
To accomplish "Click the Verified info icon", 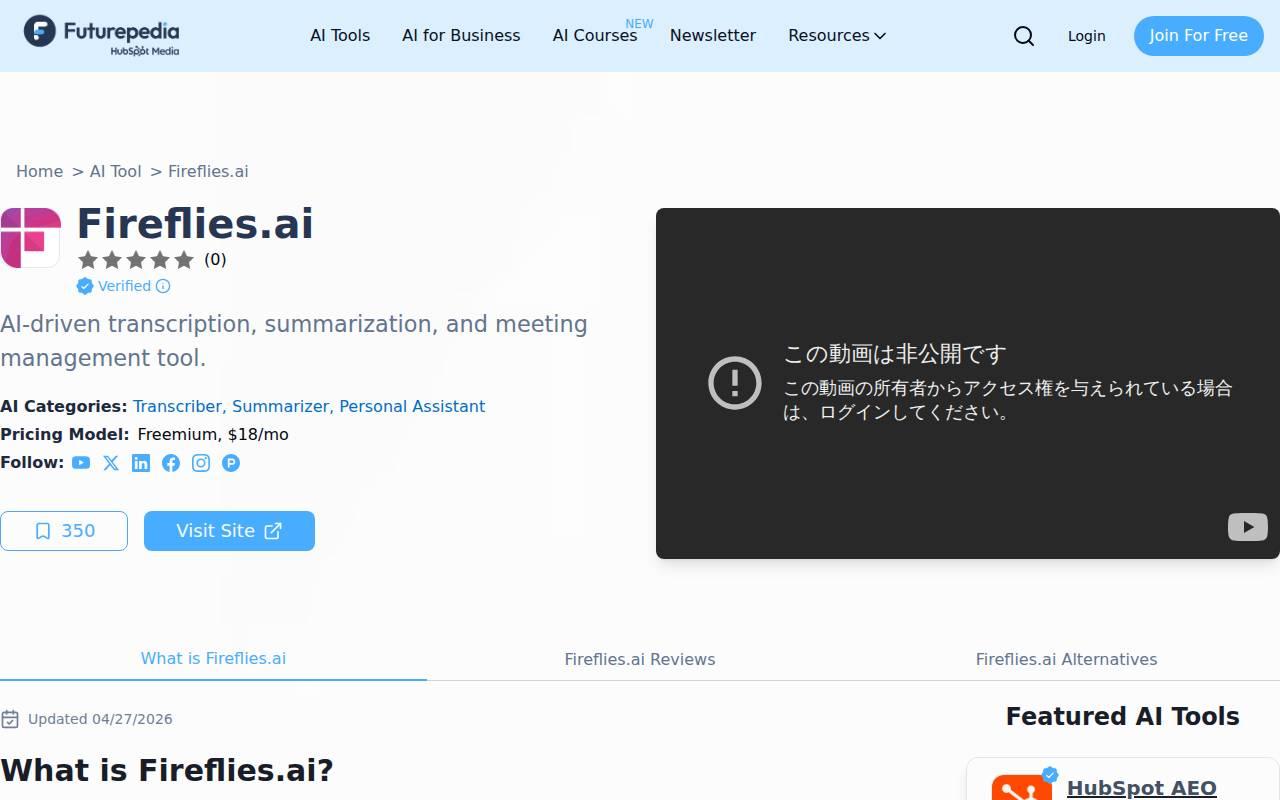I will click(163, 286).
